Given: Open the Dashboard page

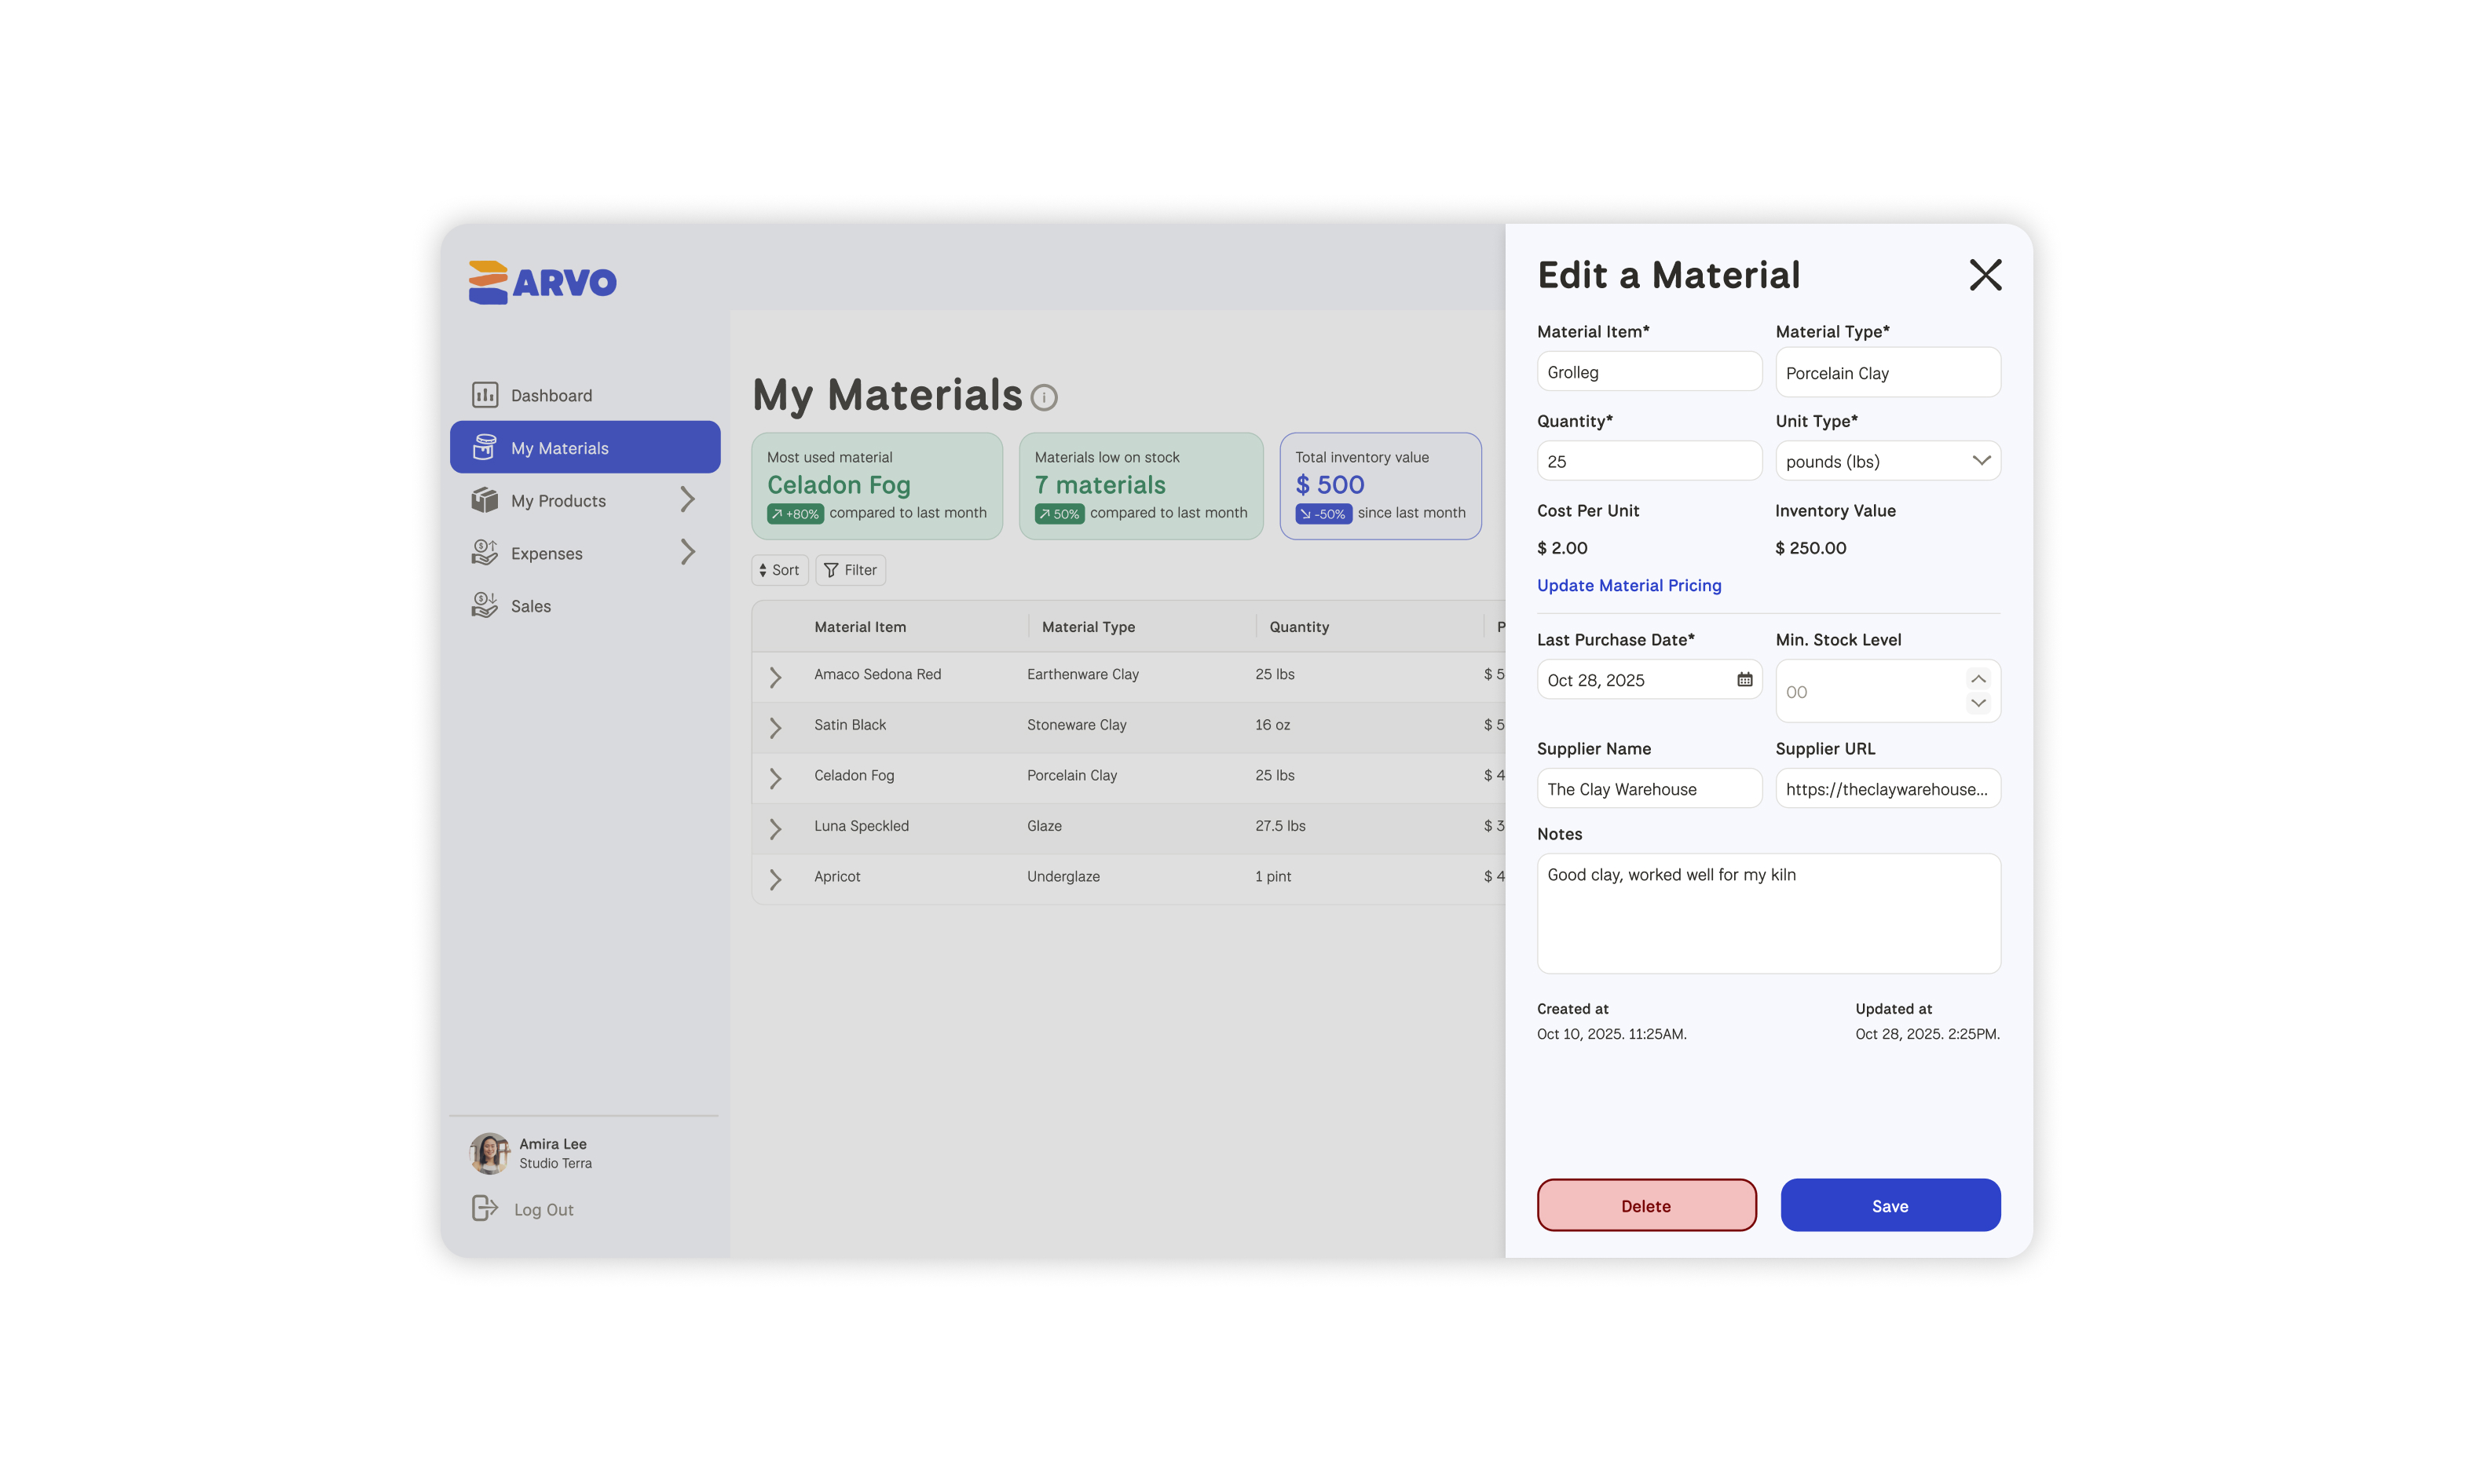Looking at the screenshot, I should click(x=551, y=395).
